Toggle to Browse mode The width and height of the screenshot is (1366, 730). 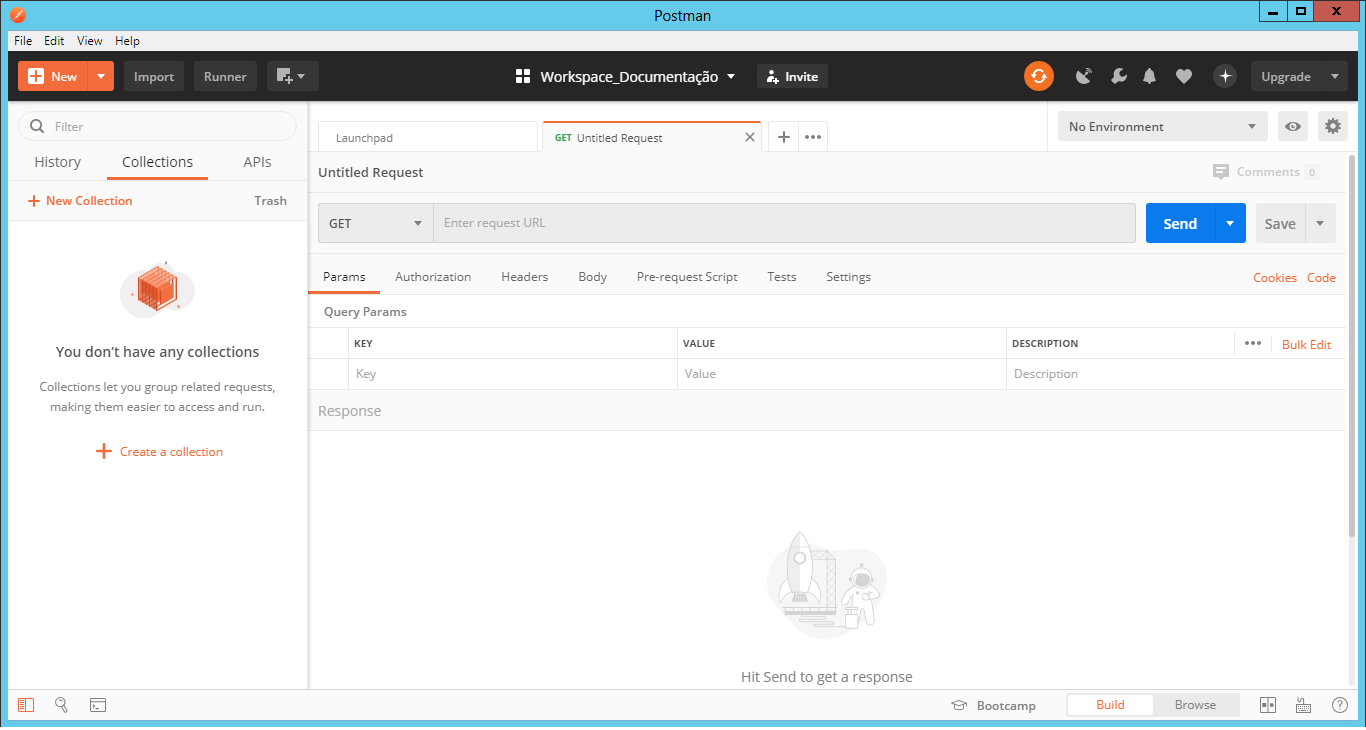pos(1195,705)
